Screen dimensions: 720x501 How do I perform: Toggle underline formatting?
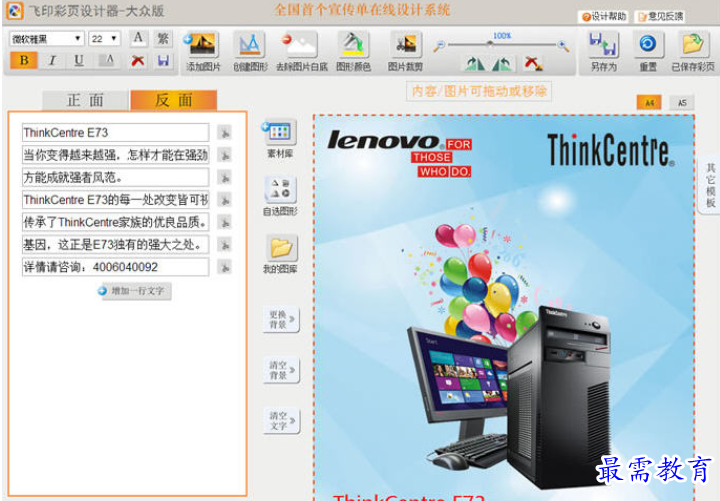click(x=79, y=60)
